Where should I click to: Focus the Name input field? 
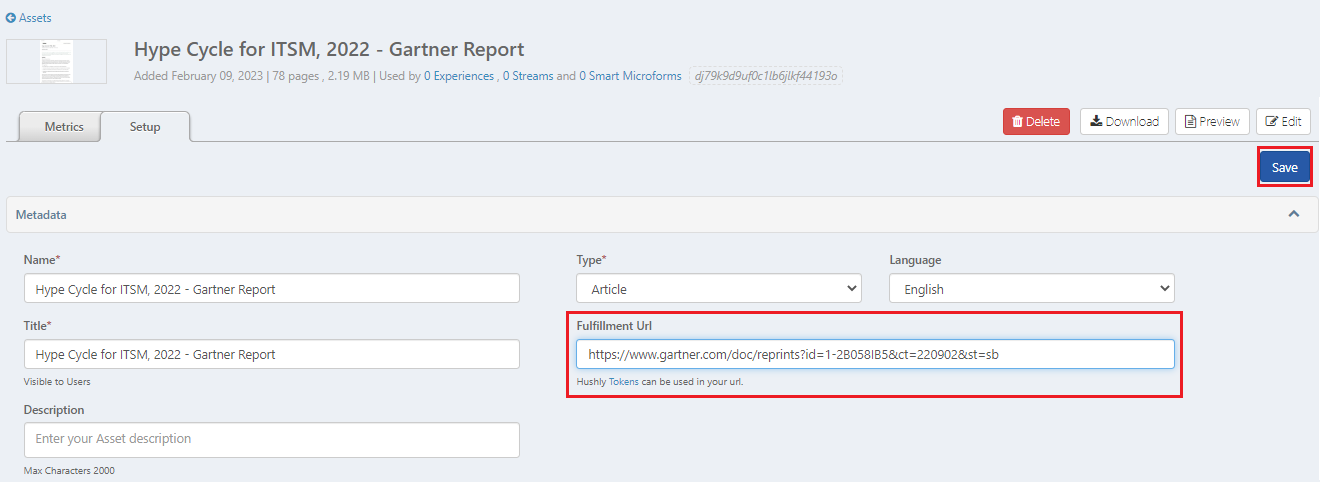point(272,289)
